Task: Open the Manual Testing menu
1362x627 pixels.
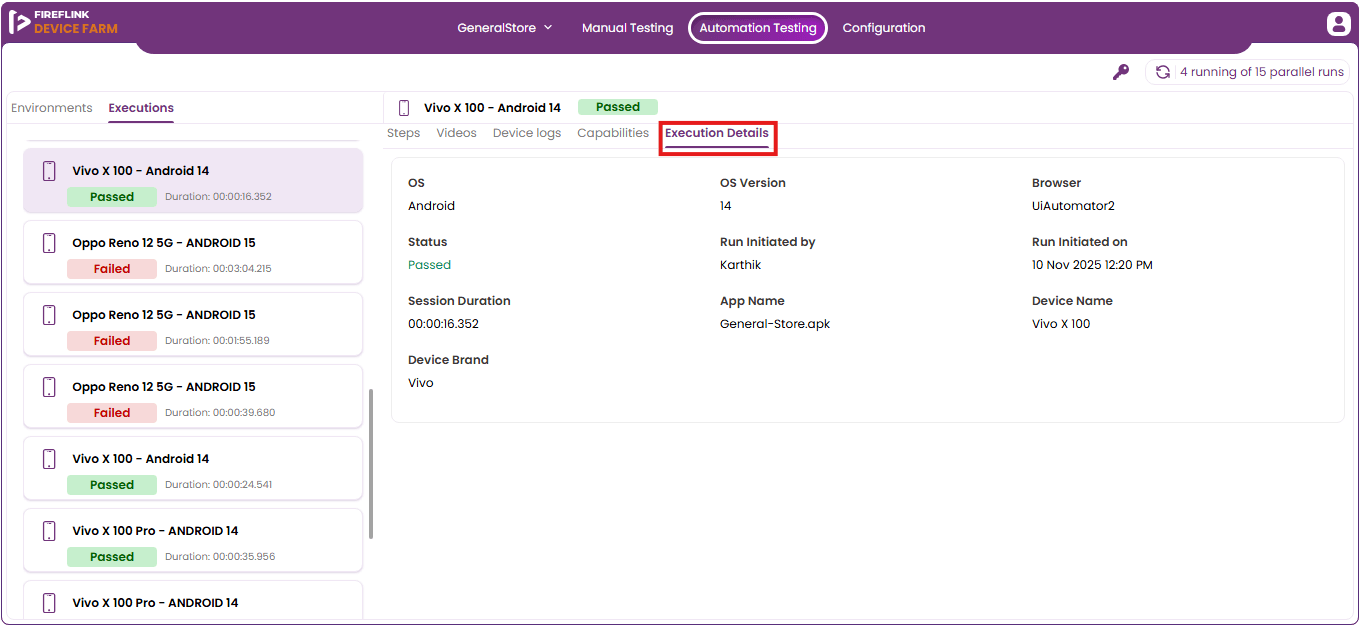Action: click(627, 28)
